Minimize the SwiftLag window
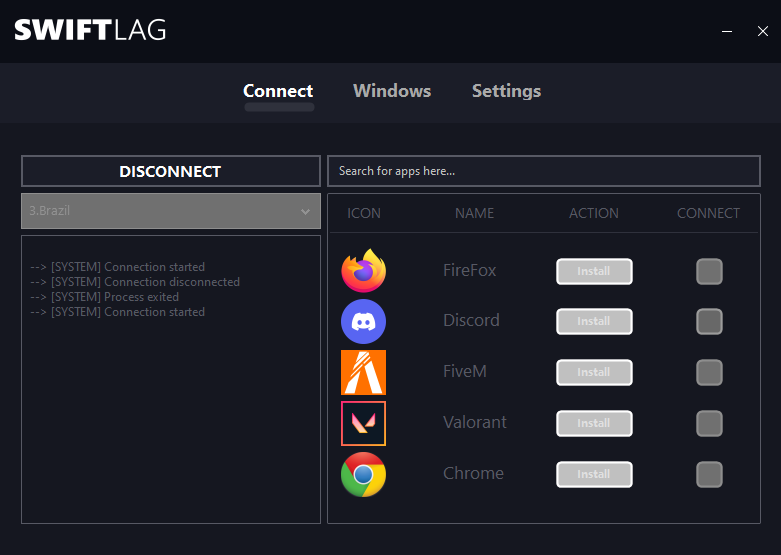The height and width of the screenshot is (555, 781). [727, 31]
